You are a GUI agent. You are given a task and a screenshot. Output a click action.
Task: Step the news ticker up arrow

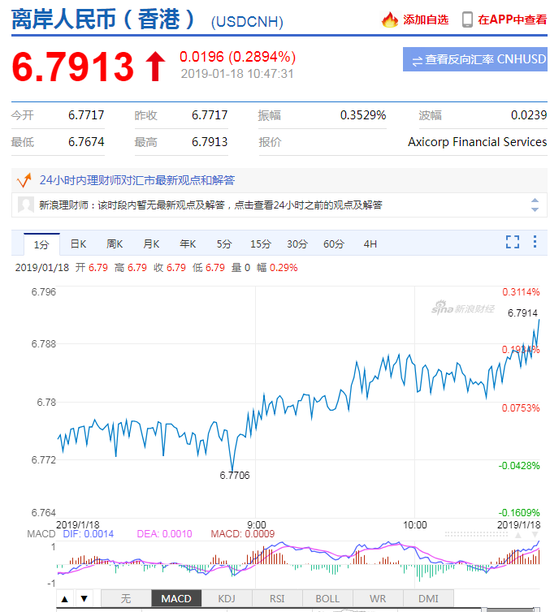[x=534, y=200]
